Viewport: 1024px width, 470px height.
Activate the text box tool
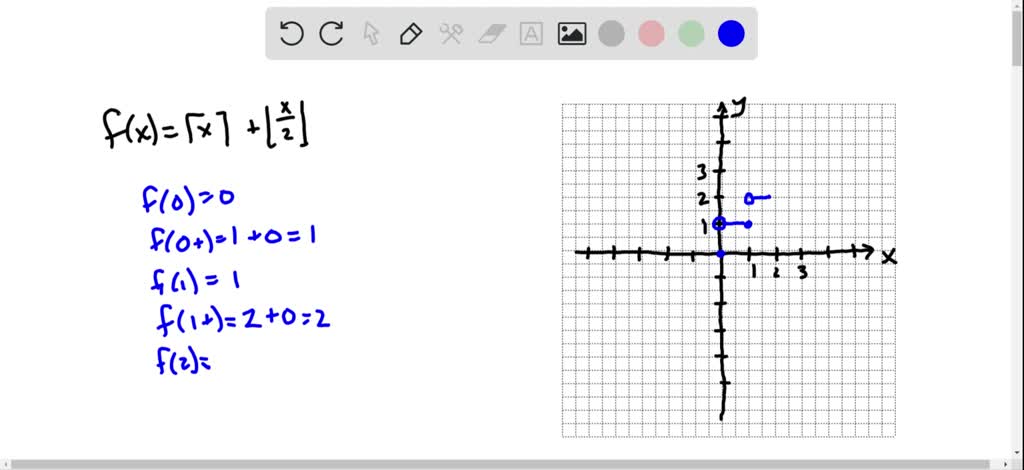tap(531, 34)
